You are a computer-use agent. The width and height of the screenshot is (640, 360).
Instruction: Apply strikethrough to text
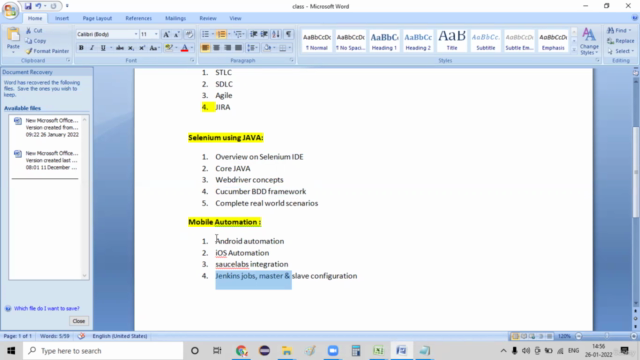[120, 48]
